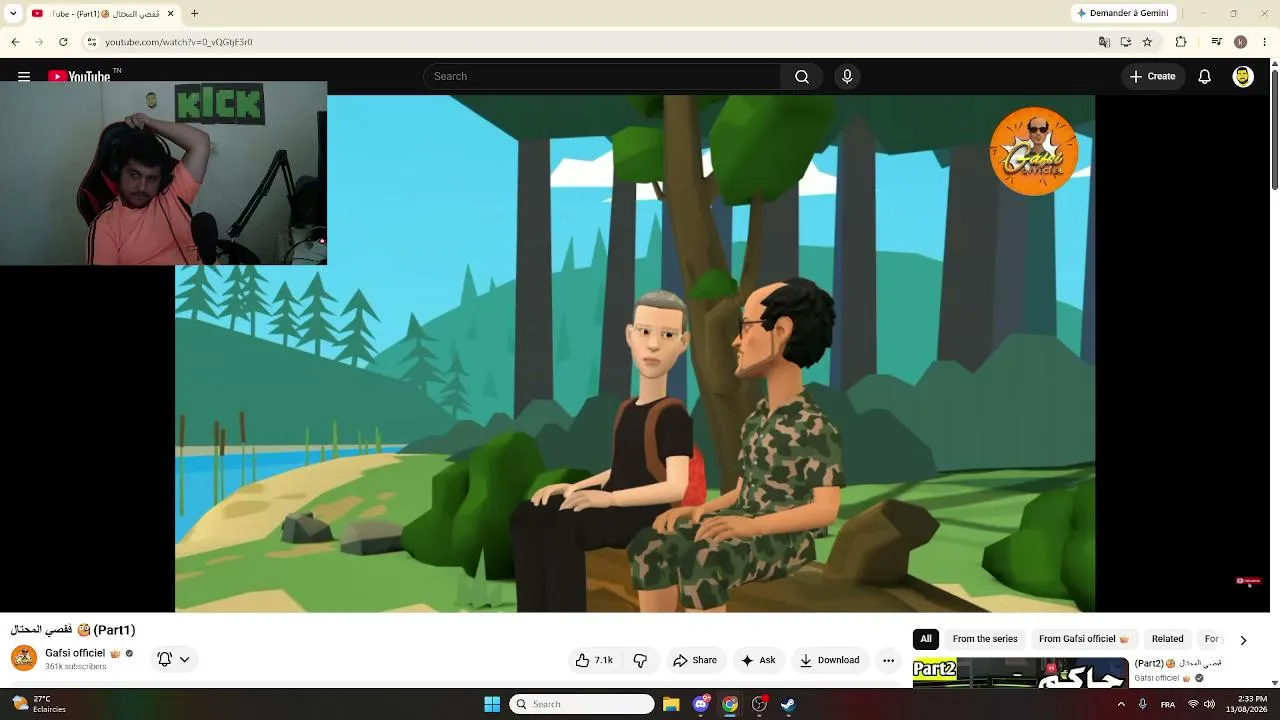The height and width of the screenshot is (720, 1280).
Task: Open the Part2 video title link
Action: [x=1177, y=663]
